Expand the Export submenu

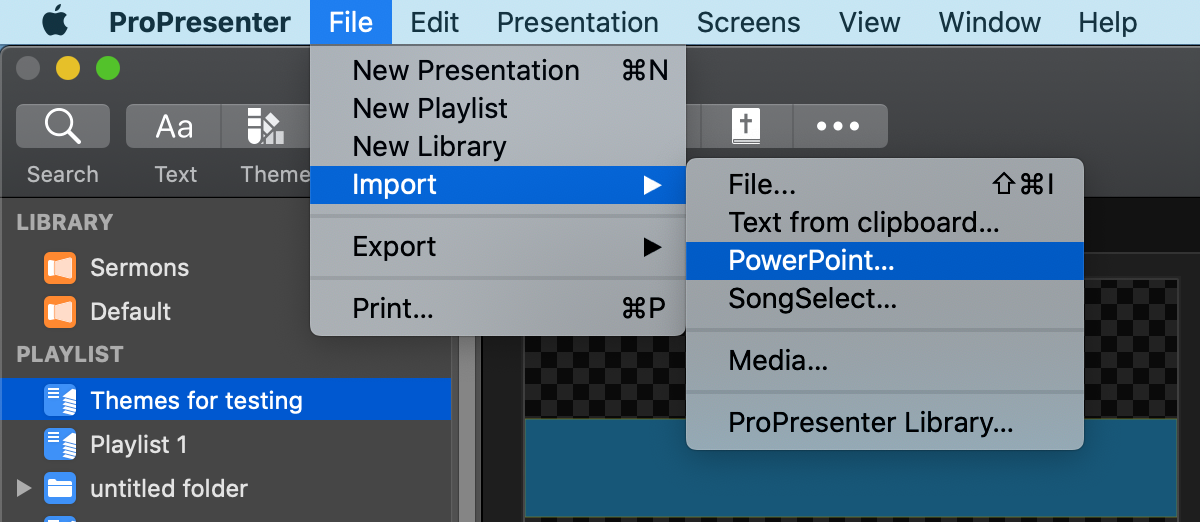(x=497, y=246)
